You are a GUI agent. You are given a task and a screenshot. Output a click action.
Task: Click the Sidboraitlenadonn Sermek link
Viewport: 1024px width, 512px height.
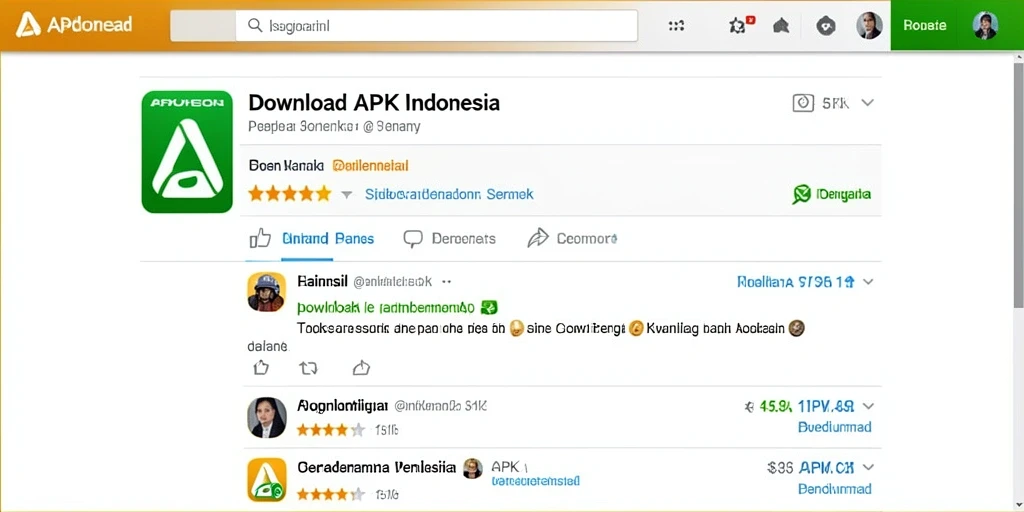[449, 194]
